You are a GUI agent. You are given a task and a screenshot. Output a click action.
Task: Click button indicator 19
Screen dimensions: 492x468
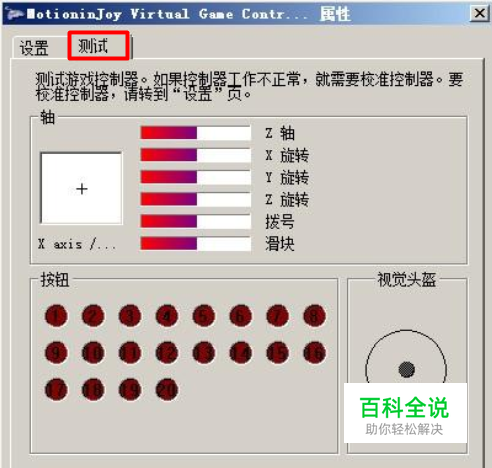[x=130, y=390]
